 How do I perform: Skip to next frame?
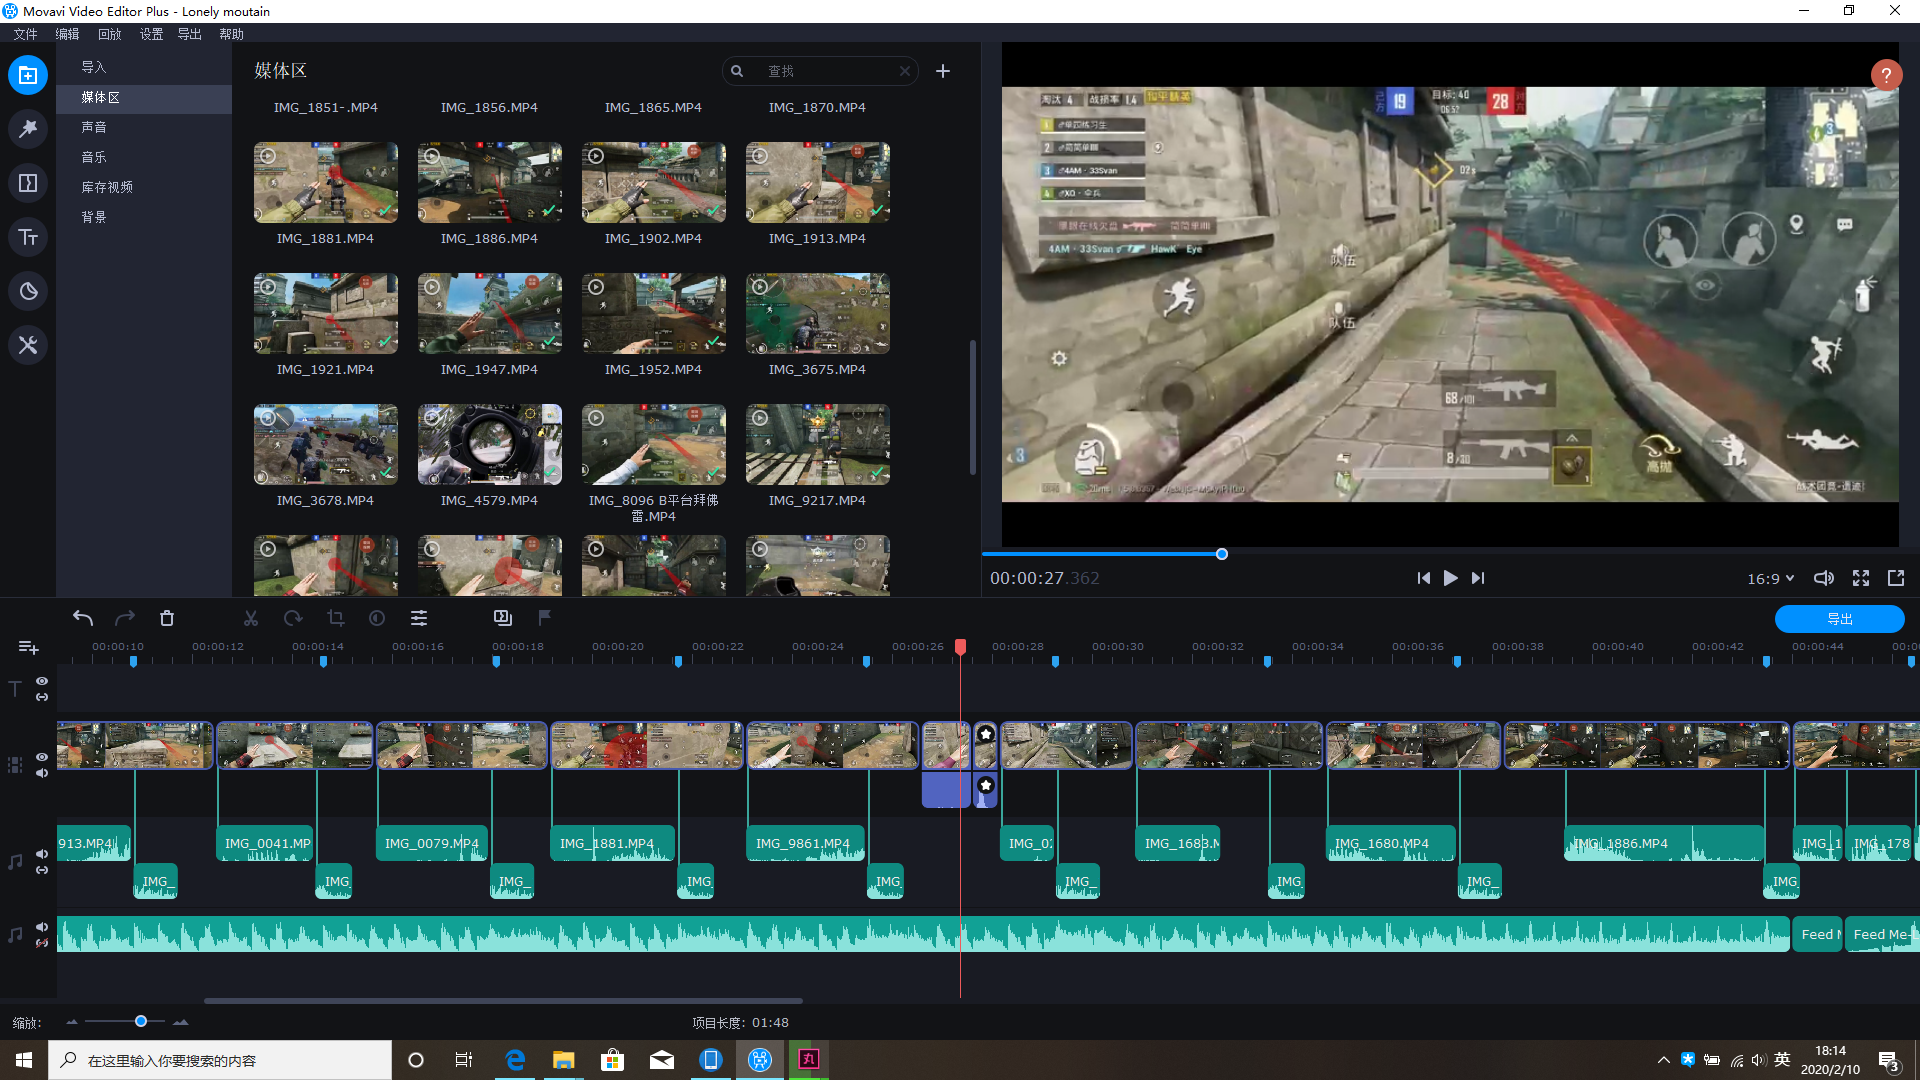point(1478,578)
